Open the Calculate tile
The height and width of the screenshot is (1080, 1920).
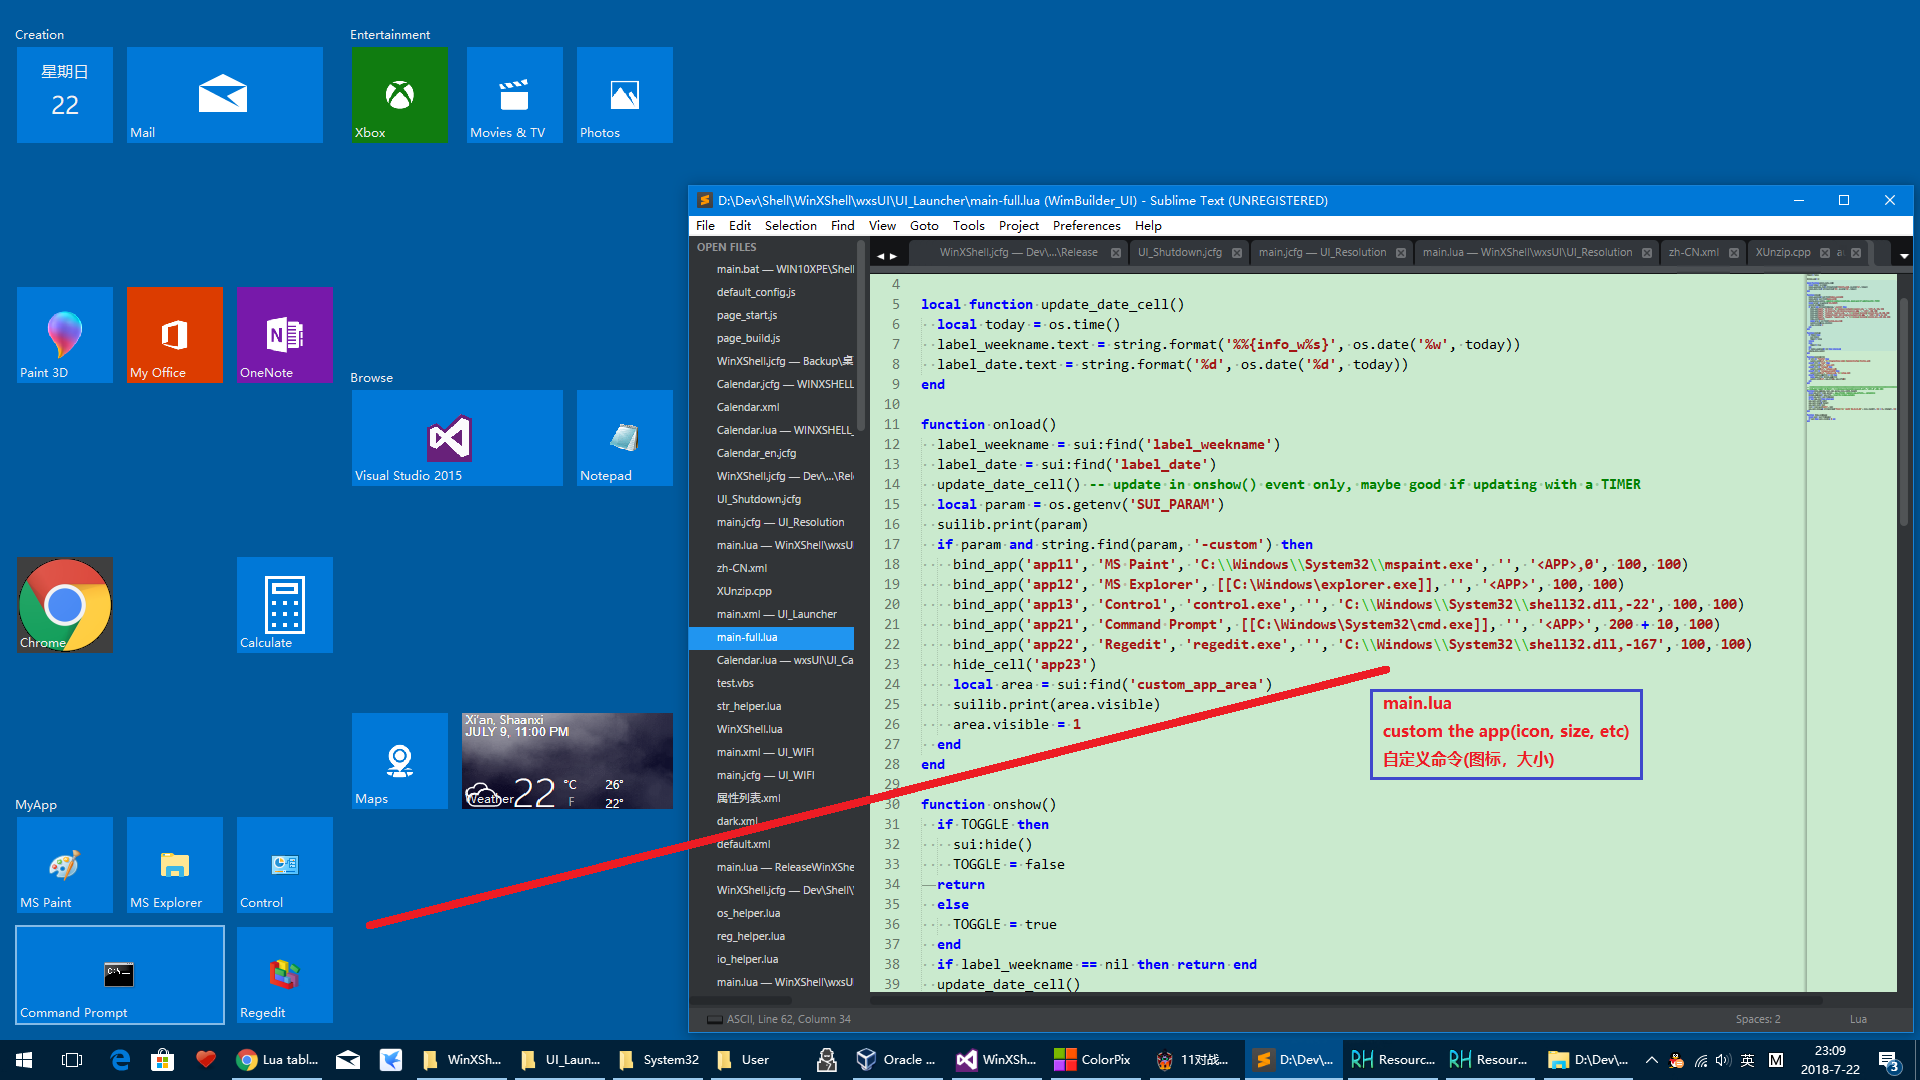pos(285,605)
